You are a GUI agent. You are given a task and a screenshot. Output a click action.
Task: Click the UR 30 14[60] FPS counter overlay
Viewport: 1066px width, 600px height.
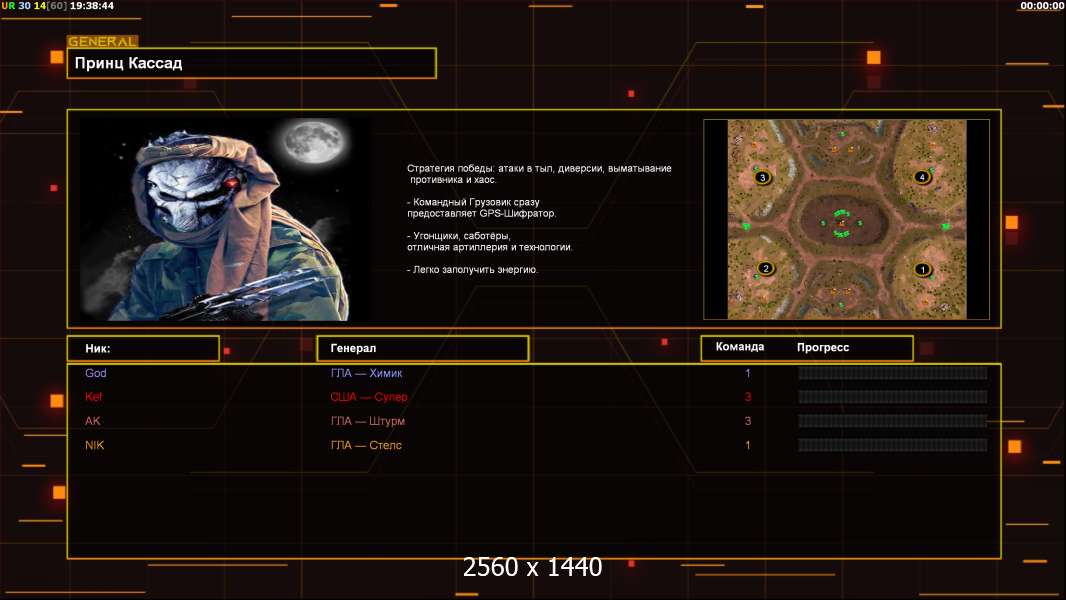pyautogui.click(x=34, y=5)
